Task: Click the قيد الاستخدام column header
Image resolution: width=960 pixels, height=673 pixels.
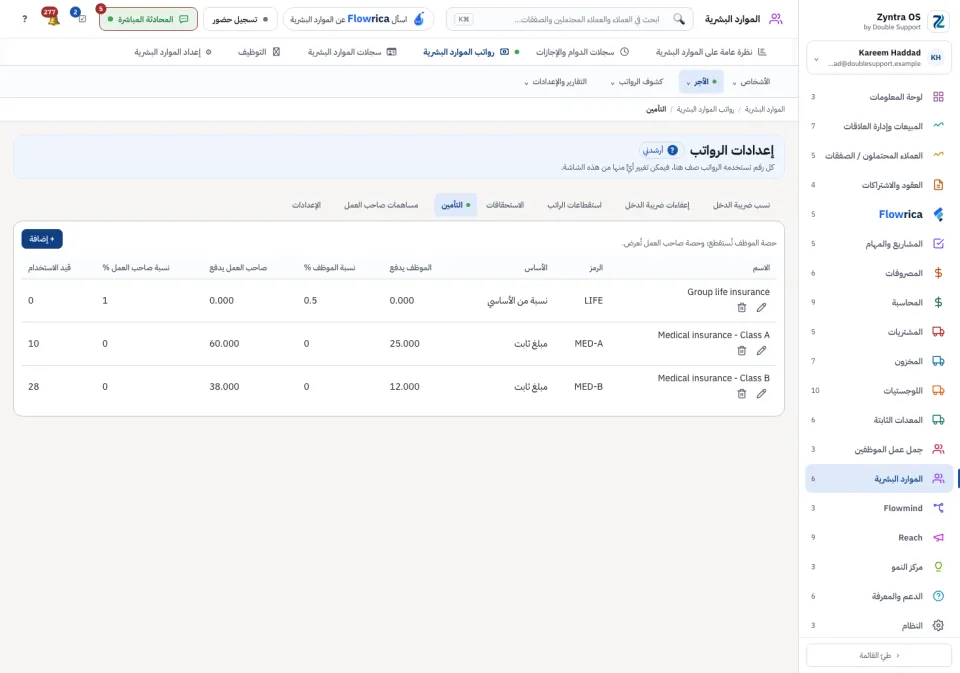Action: point(49,268)
